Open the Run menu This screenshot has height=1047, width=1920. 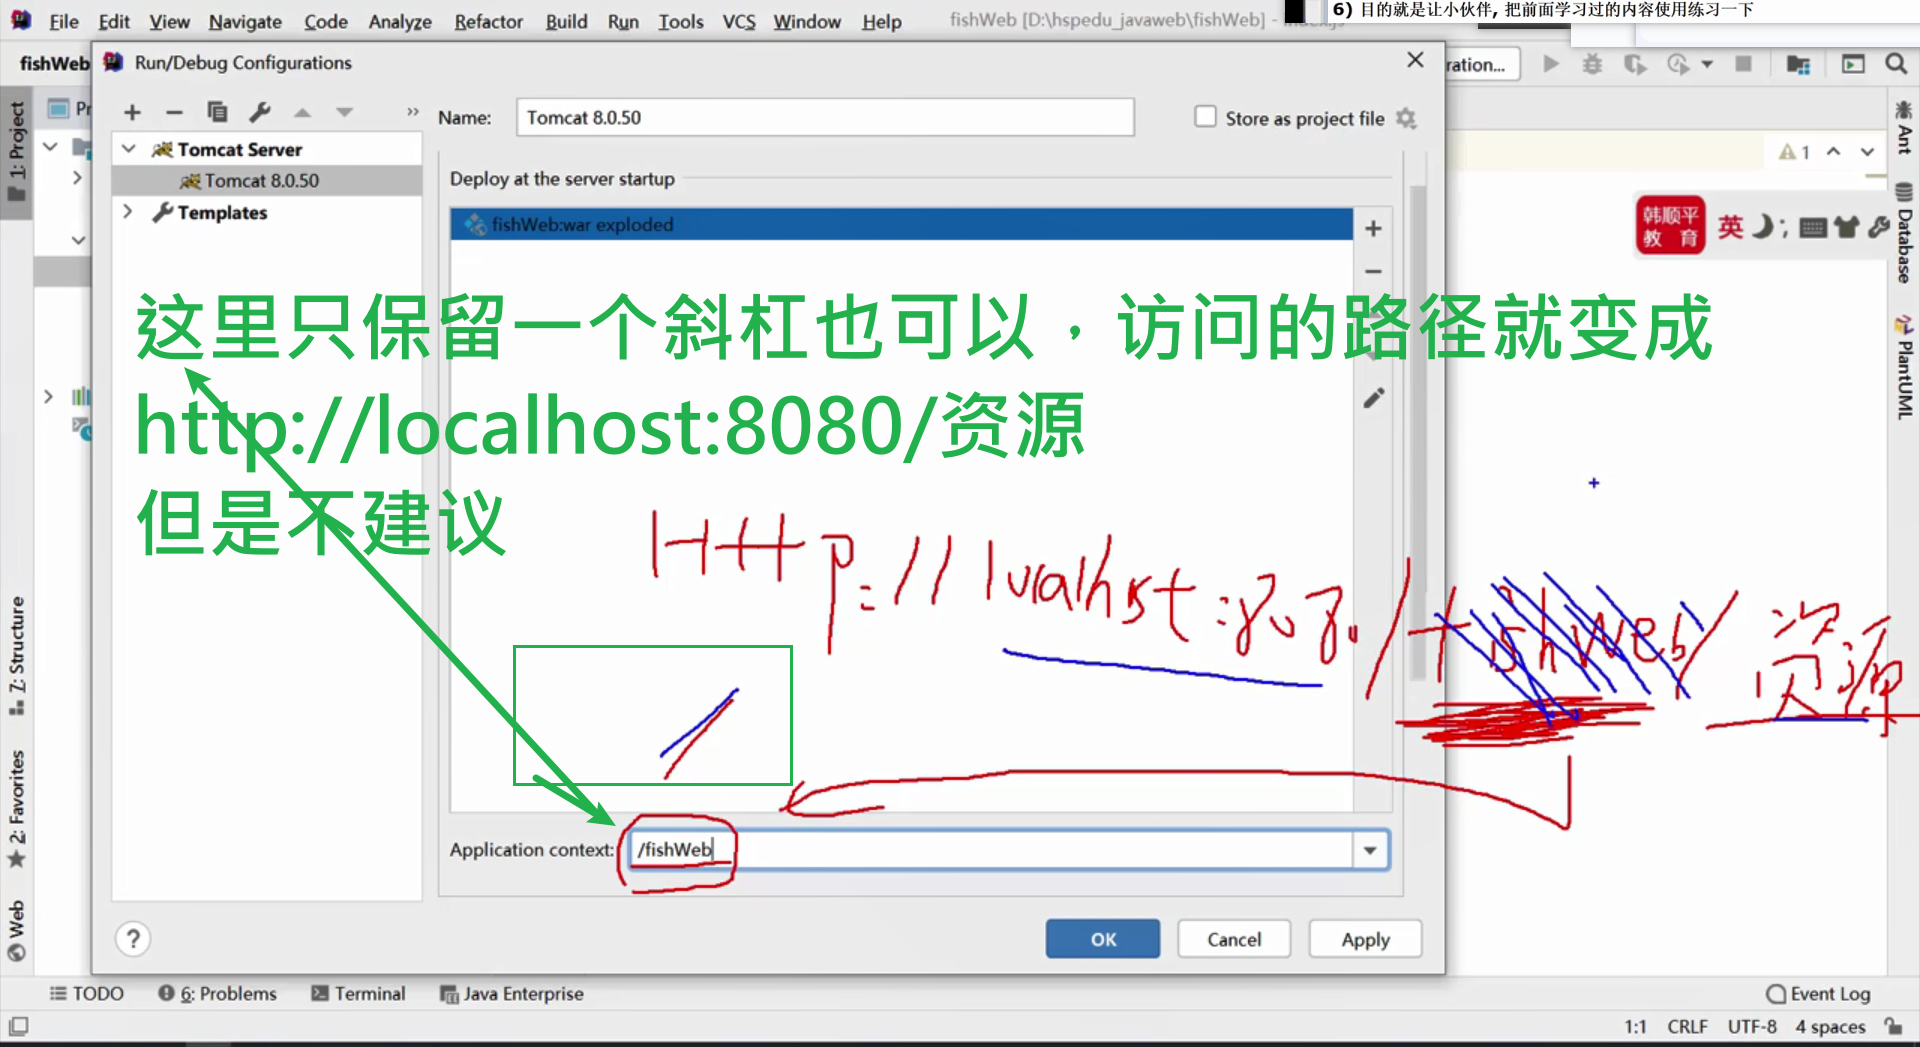click(x=623, y=21)
